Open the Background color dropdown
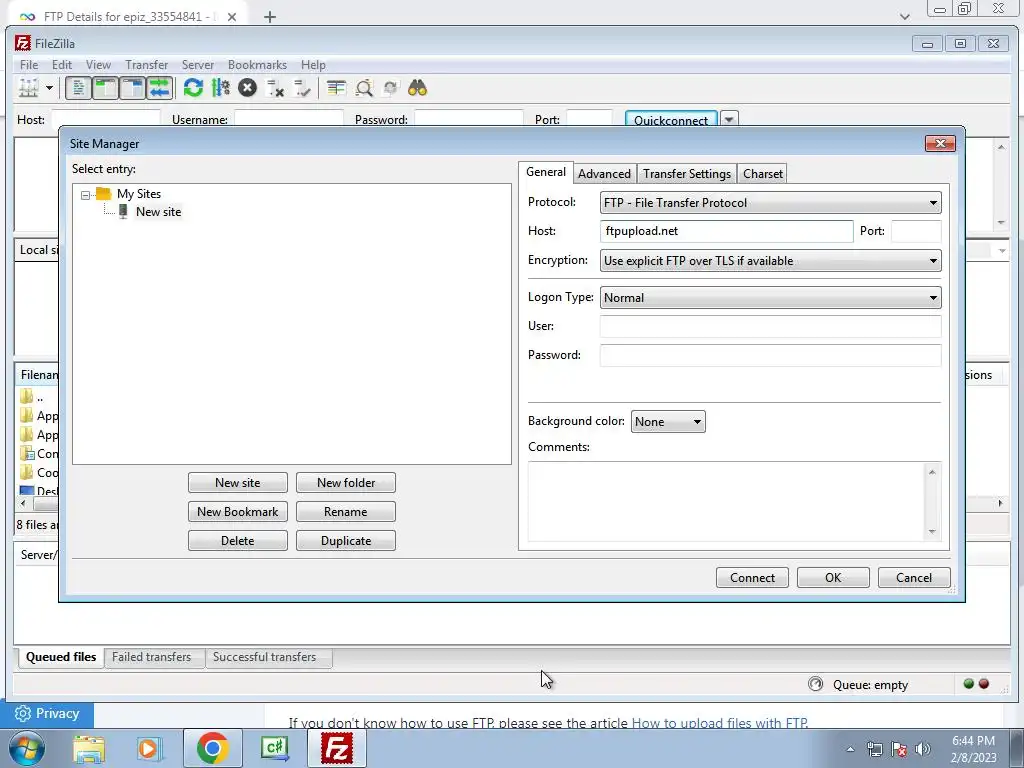The height and width of the screenshot is (768, 1024). [668, 422]
